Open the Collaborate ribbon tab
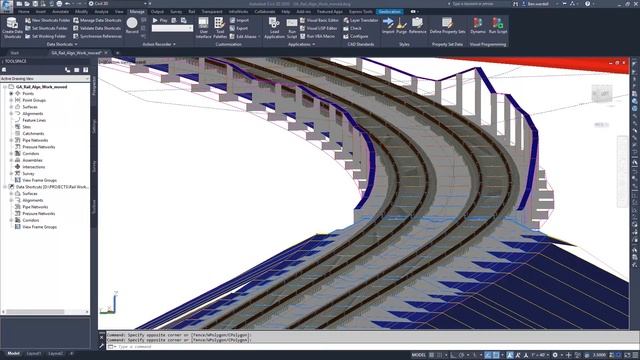Image resolution: width=640 pixels, height=360 pixels. coord(265,11)
